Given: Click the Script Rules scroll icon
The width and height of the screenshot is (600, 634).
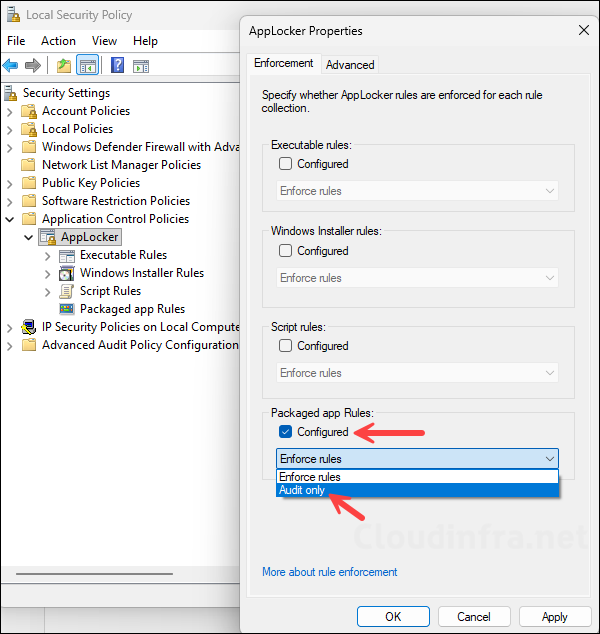Looking at the screenshot, I should pyautogui.click(x=67, y=291).
